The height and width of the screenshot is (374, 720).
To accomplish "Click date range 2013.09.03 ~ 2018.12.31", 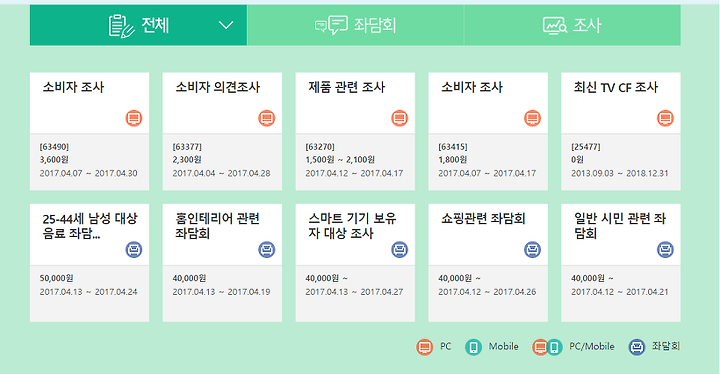I will click(x=620, y=173).
